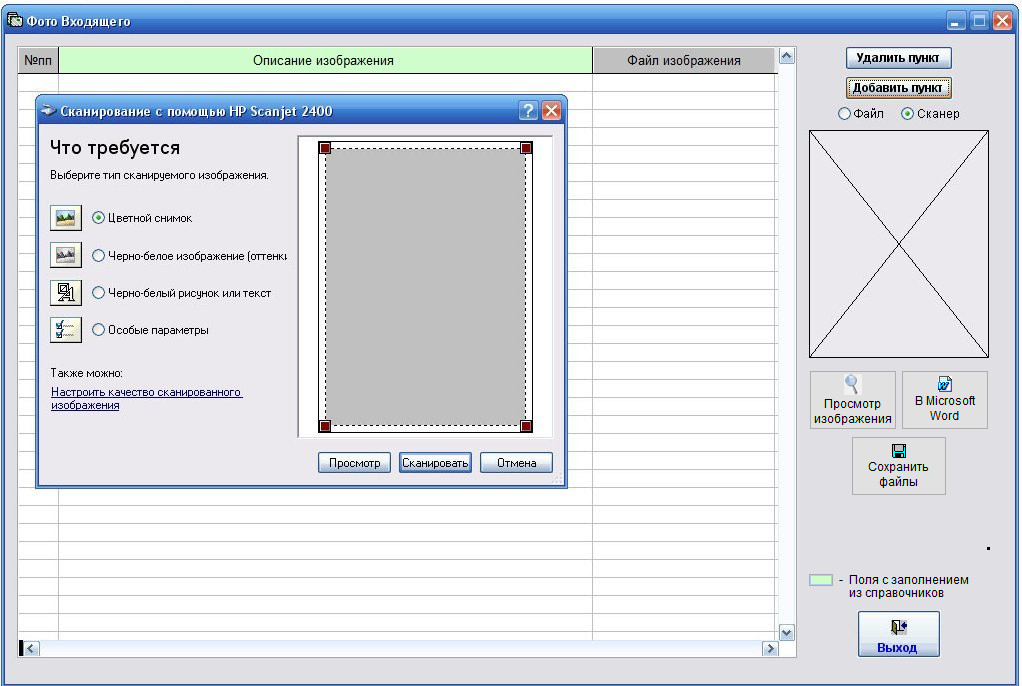Click the top-right crop handle in preview
1022x686 pixels.
(526, 148)
